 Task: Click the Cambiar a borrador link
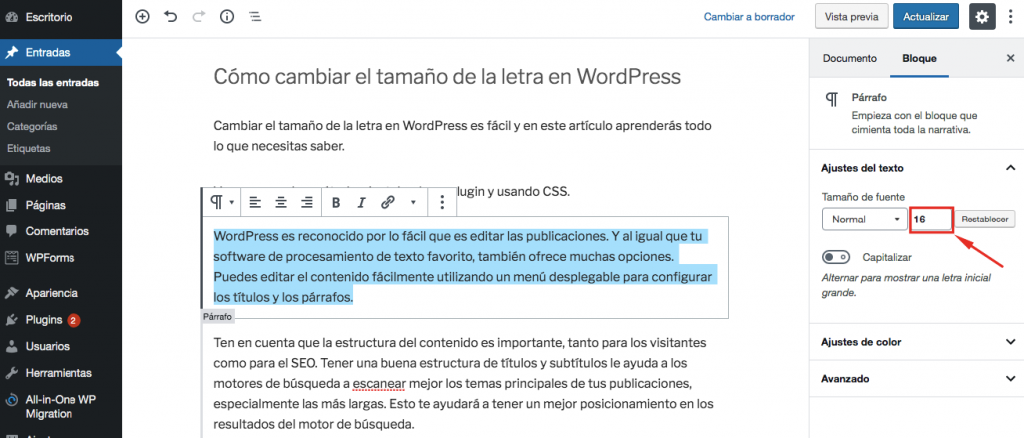click(x=749, y=17)
